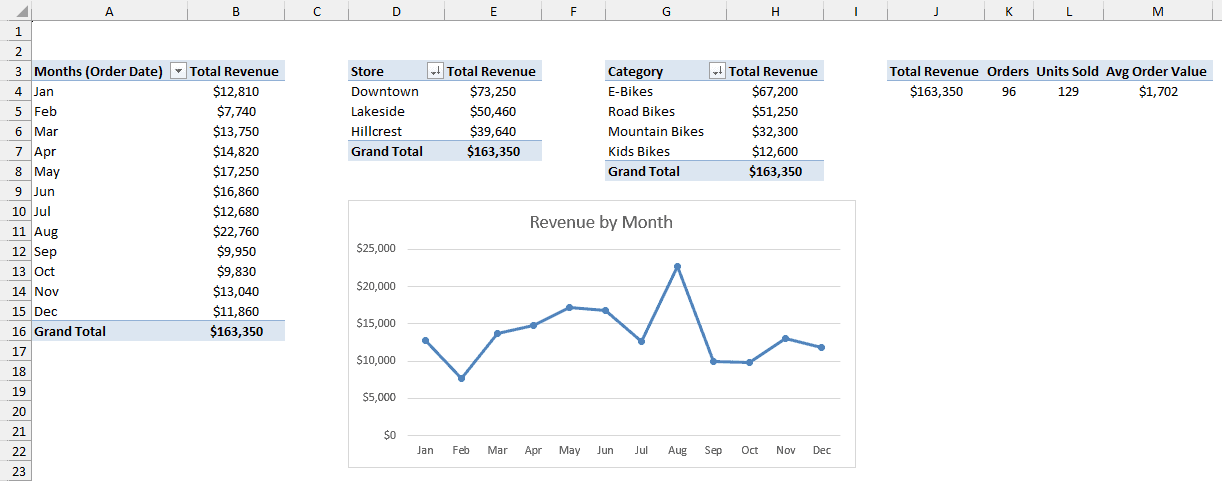Select column G header
This screenshot has height=481, width=1222.
click(666, 11)
